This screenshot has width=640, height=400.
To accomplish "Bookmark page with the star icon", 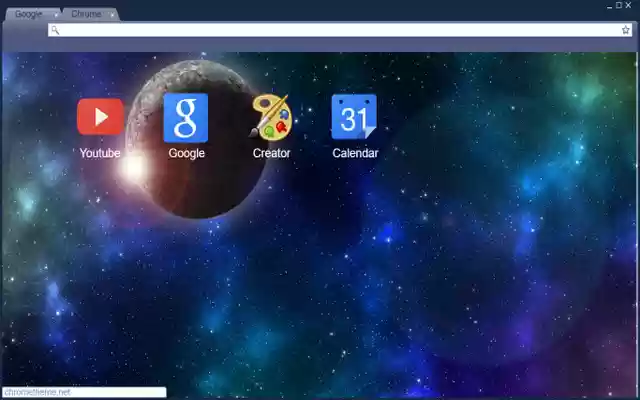I will [625, 30].
